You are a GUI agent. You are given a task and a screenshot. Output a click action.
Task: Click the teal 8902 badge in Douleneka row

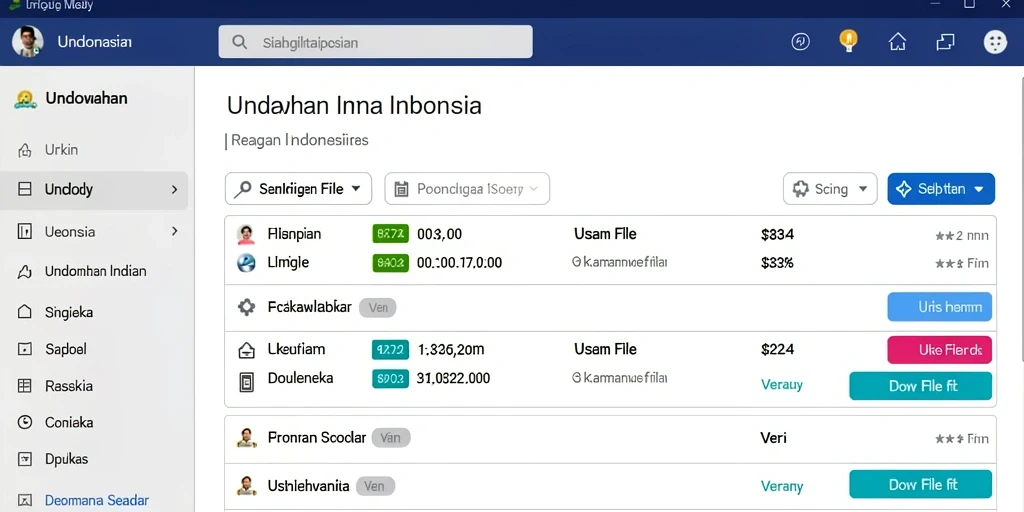pos(391,379)
